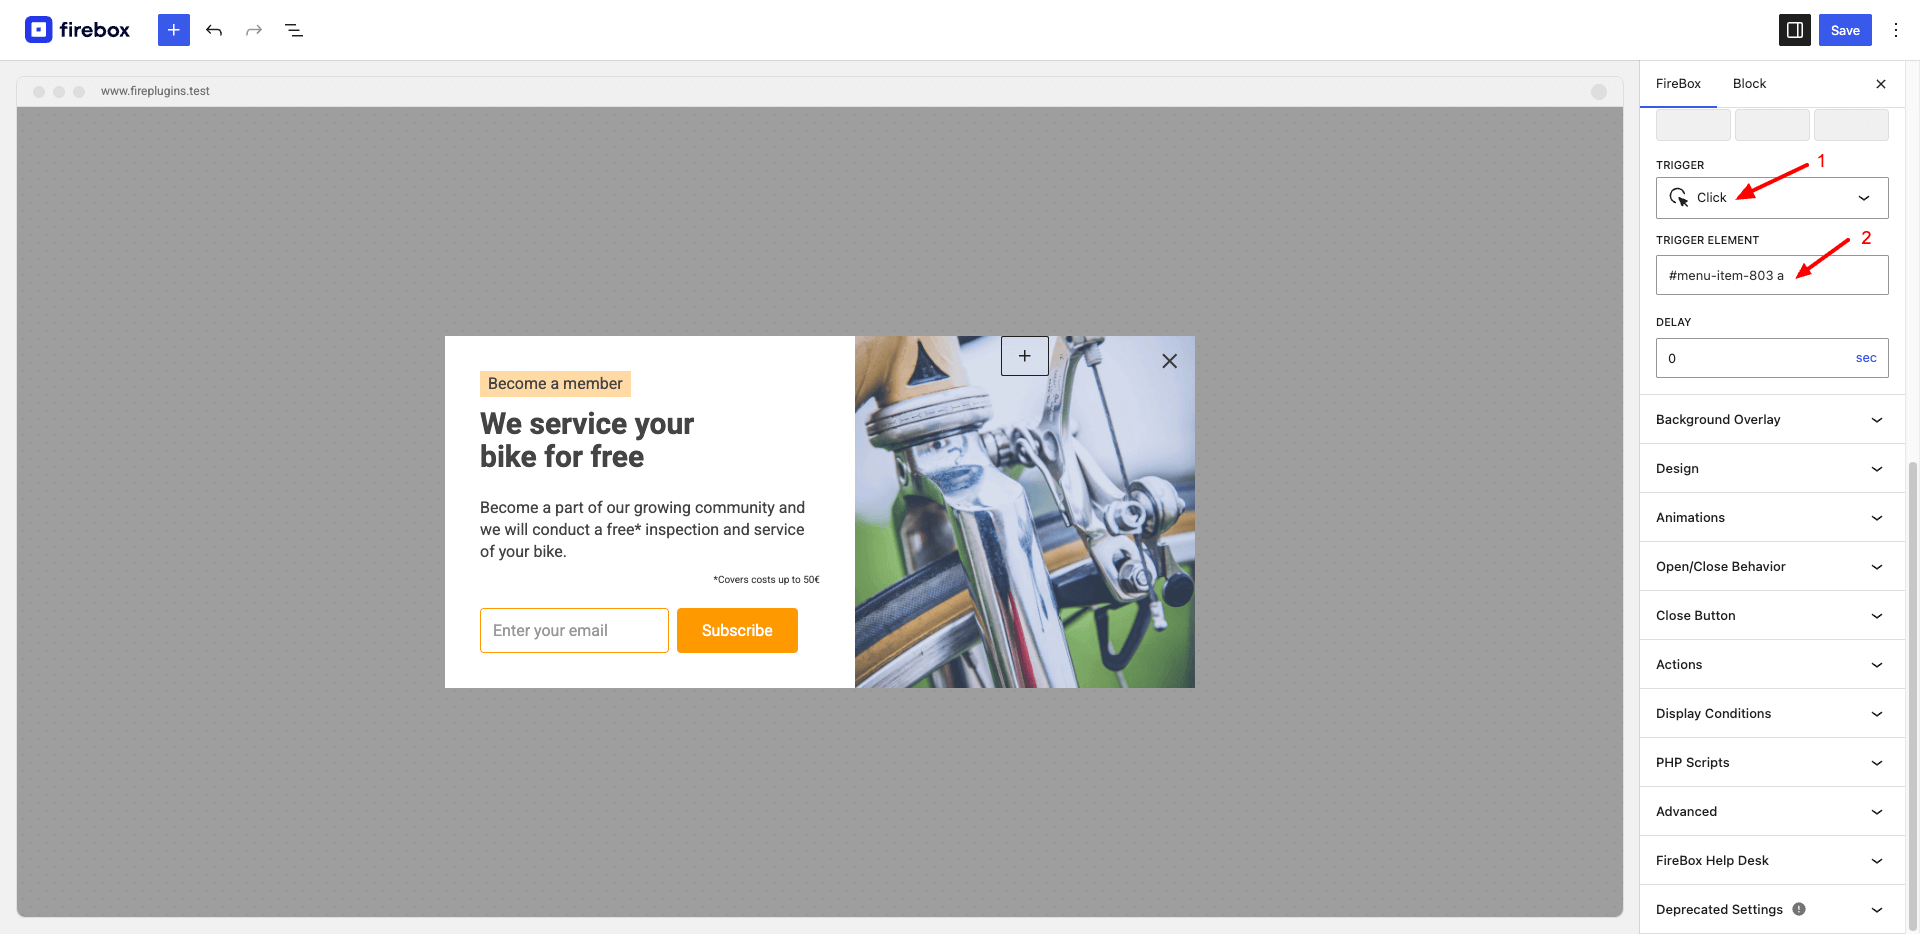This screenshot has width=1920, height=934.
Task: Open the document overview list icon
Action: (x=294, y=30)
